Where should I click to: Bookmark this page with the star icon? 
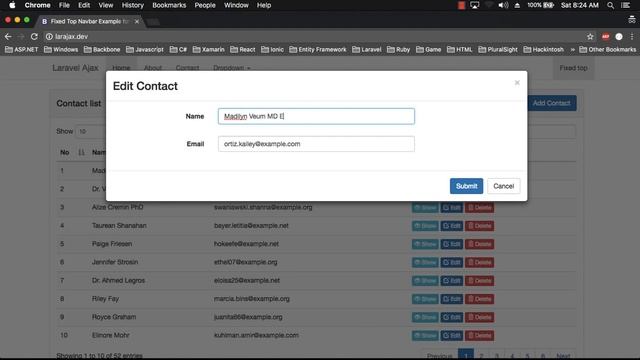point(590,37)
